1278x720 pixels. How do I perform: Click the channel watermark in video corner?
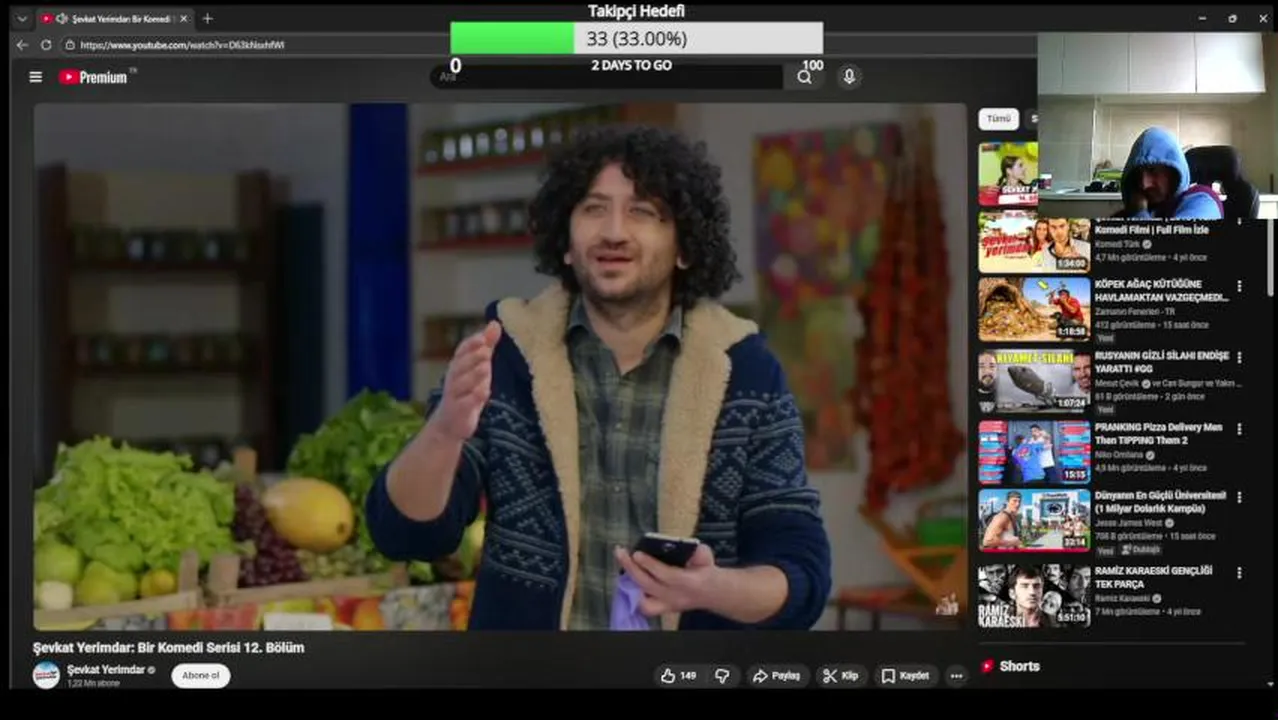[945, 603]
